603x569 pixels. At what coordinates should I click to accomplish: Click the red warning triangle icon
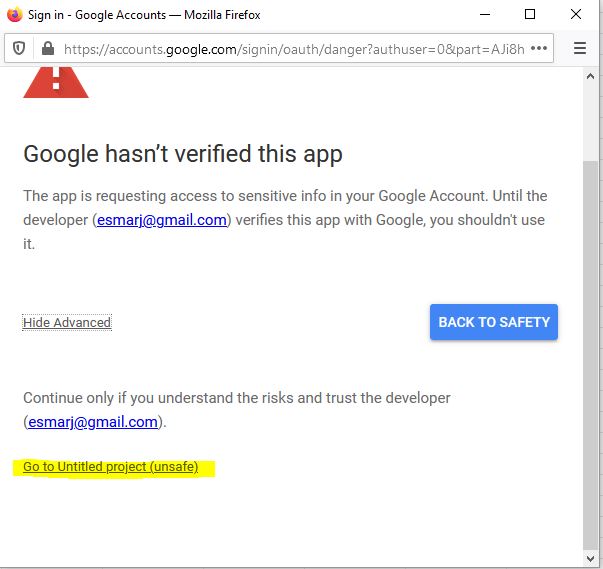tap(56, 82)
